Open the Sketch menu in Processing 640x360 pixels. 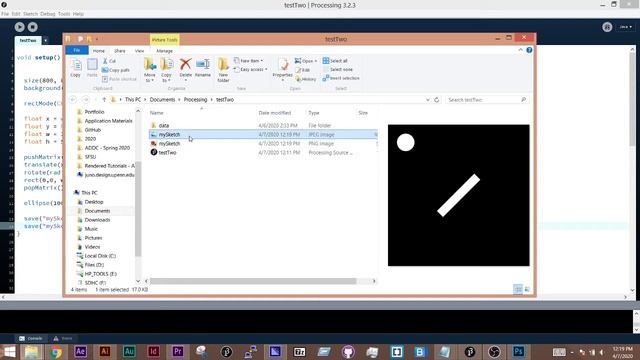[x=30, y=14]
